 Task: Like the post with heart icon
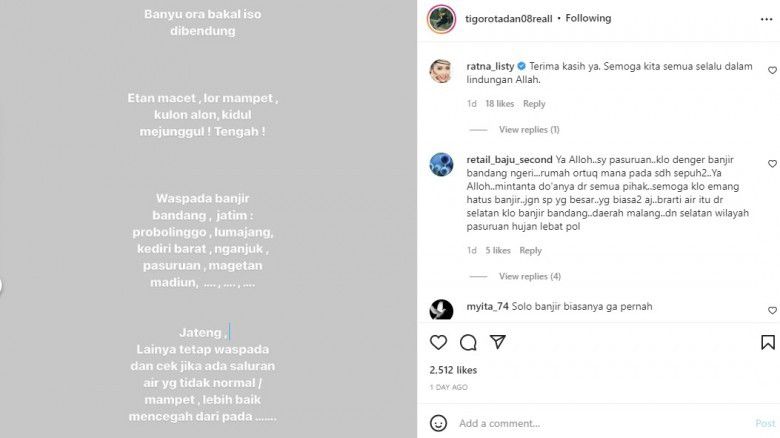coord(438,342)
